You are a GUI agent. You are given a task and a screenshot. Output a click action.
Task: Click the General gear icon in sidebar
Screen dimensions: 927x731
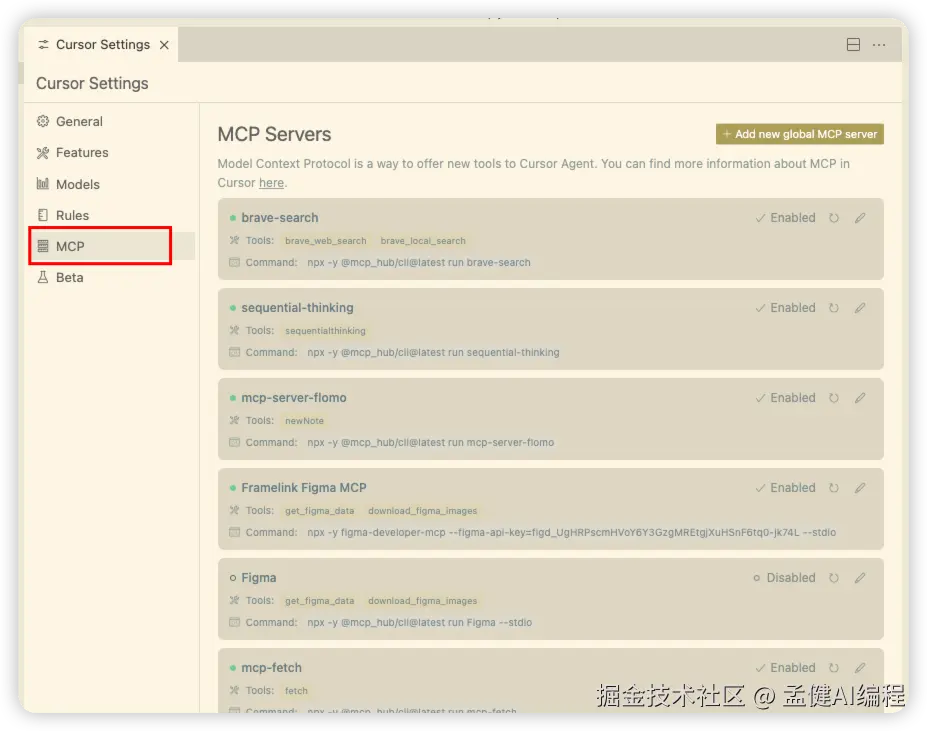[x=43, y=121]
